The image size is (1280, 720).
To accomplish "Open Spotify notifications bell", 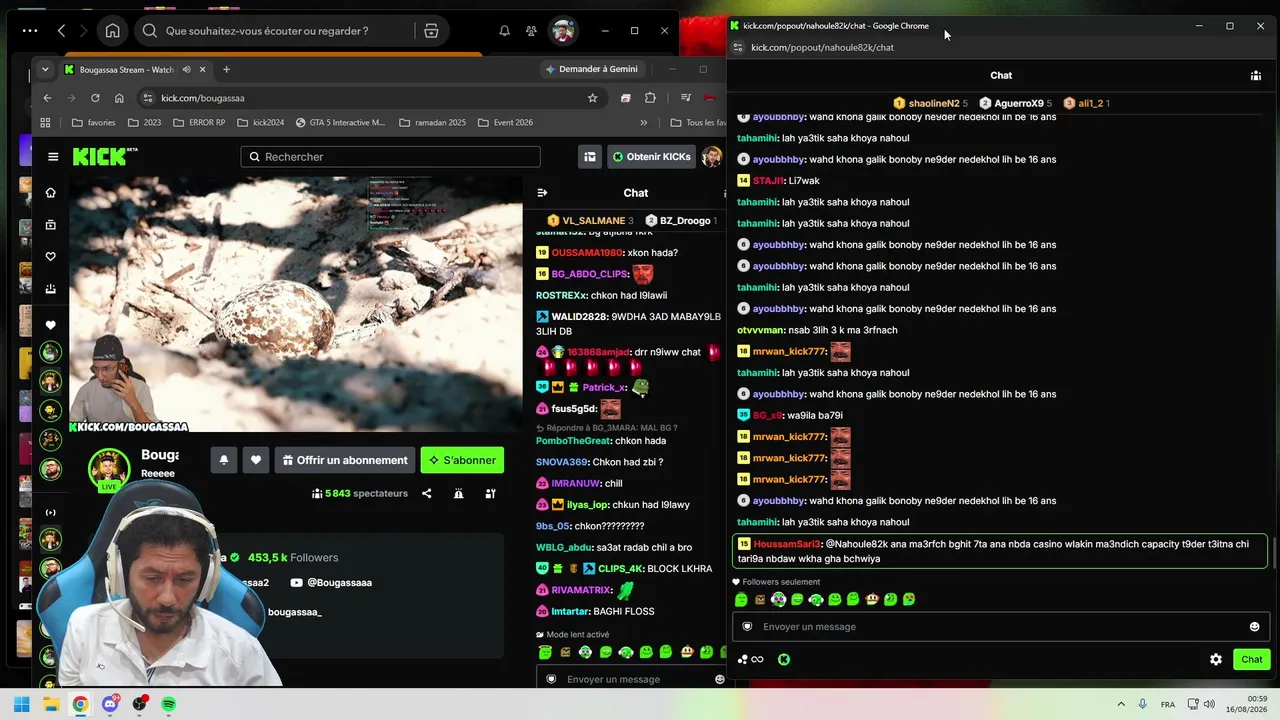I will [x=505, y=31].
